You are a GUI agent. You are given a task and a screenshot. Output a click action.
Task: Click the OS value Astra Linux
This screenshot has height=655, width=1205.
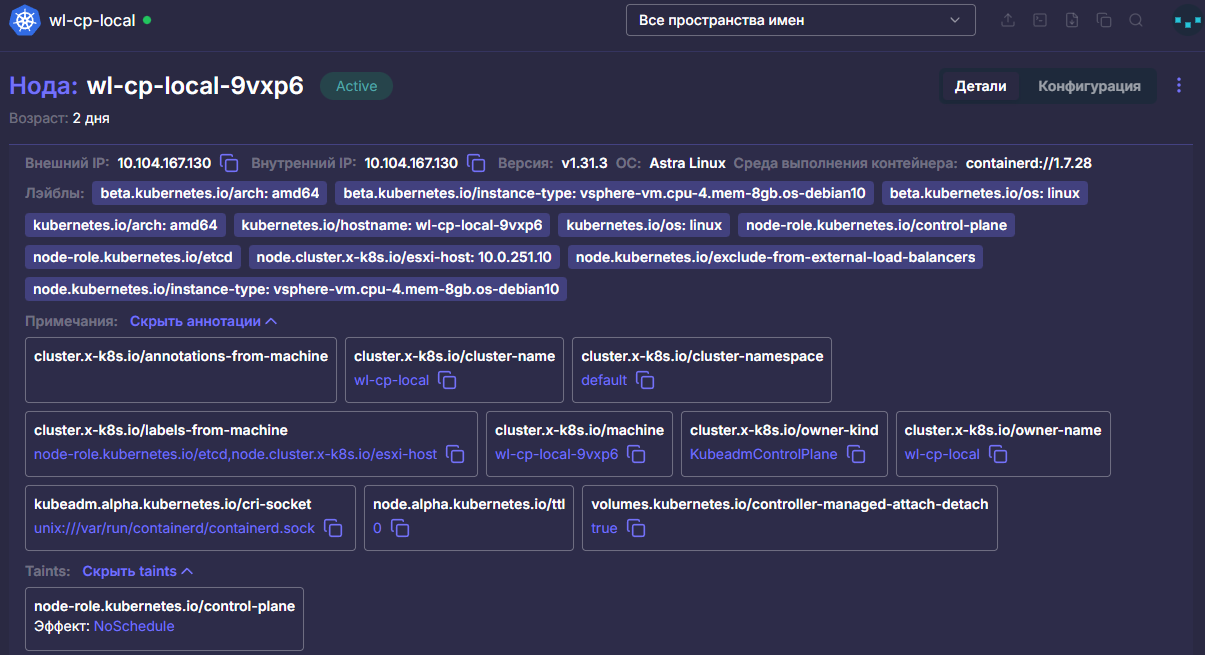[687, 163]
